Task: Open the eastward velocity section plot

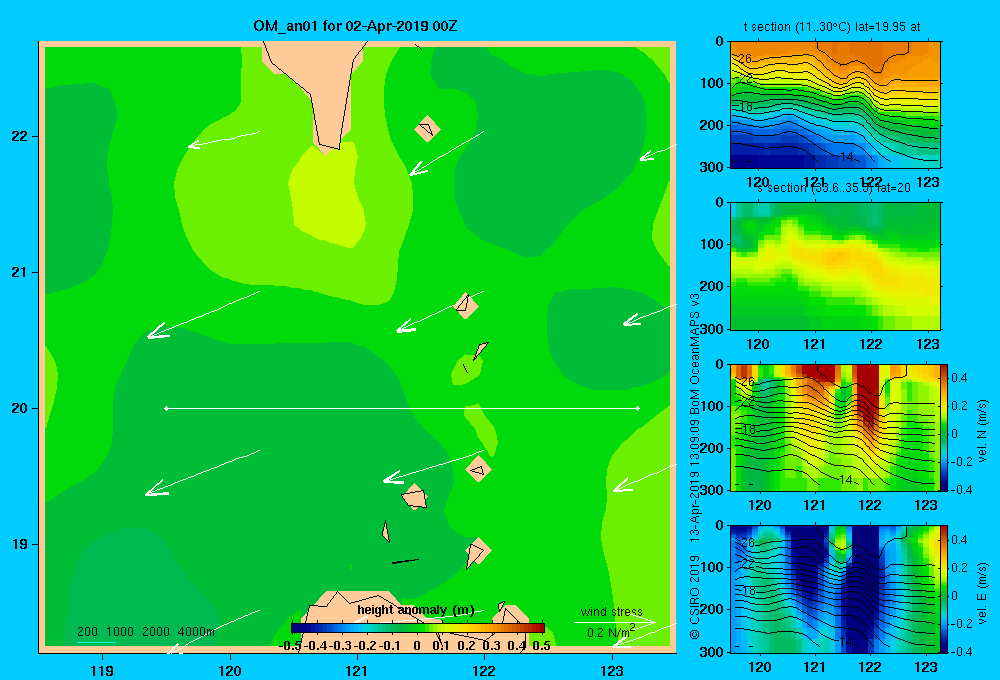Action: pyautogui.click(x=835, y=589)
